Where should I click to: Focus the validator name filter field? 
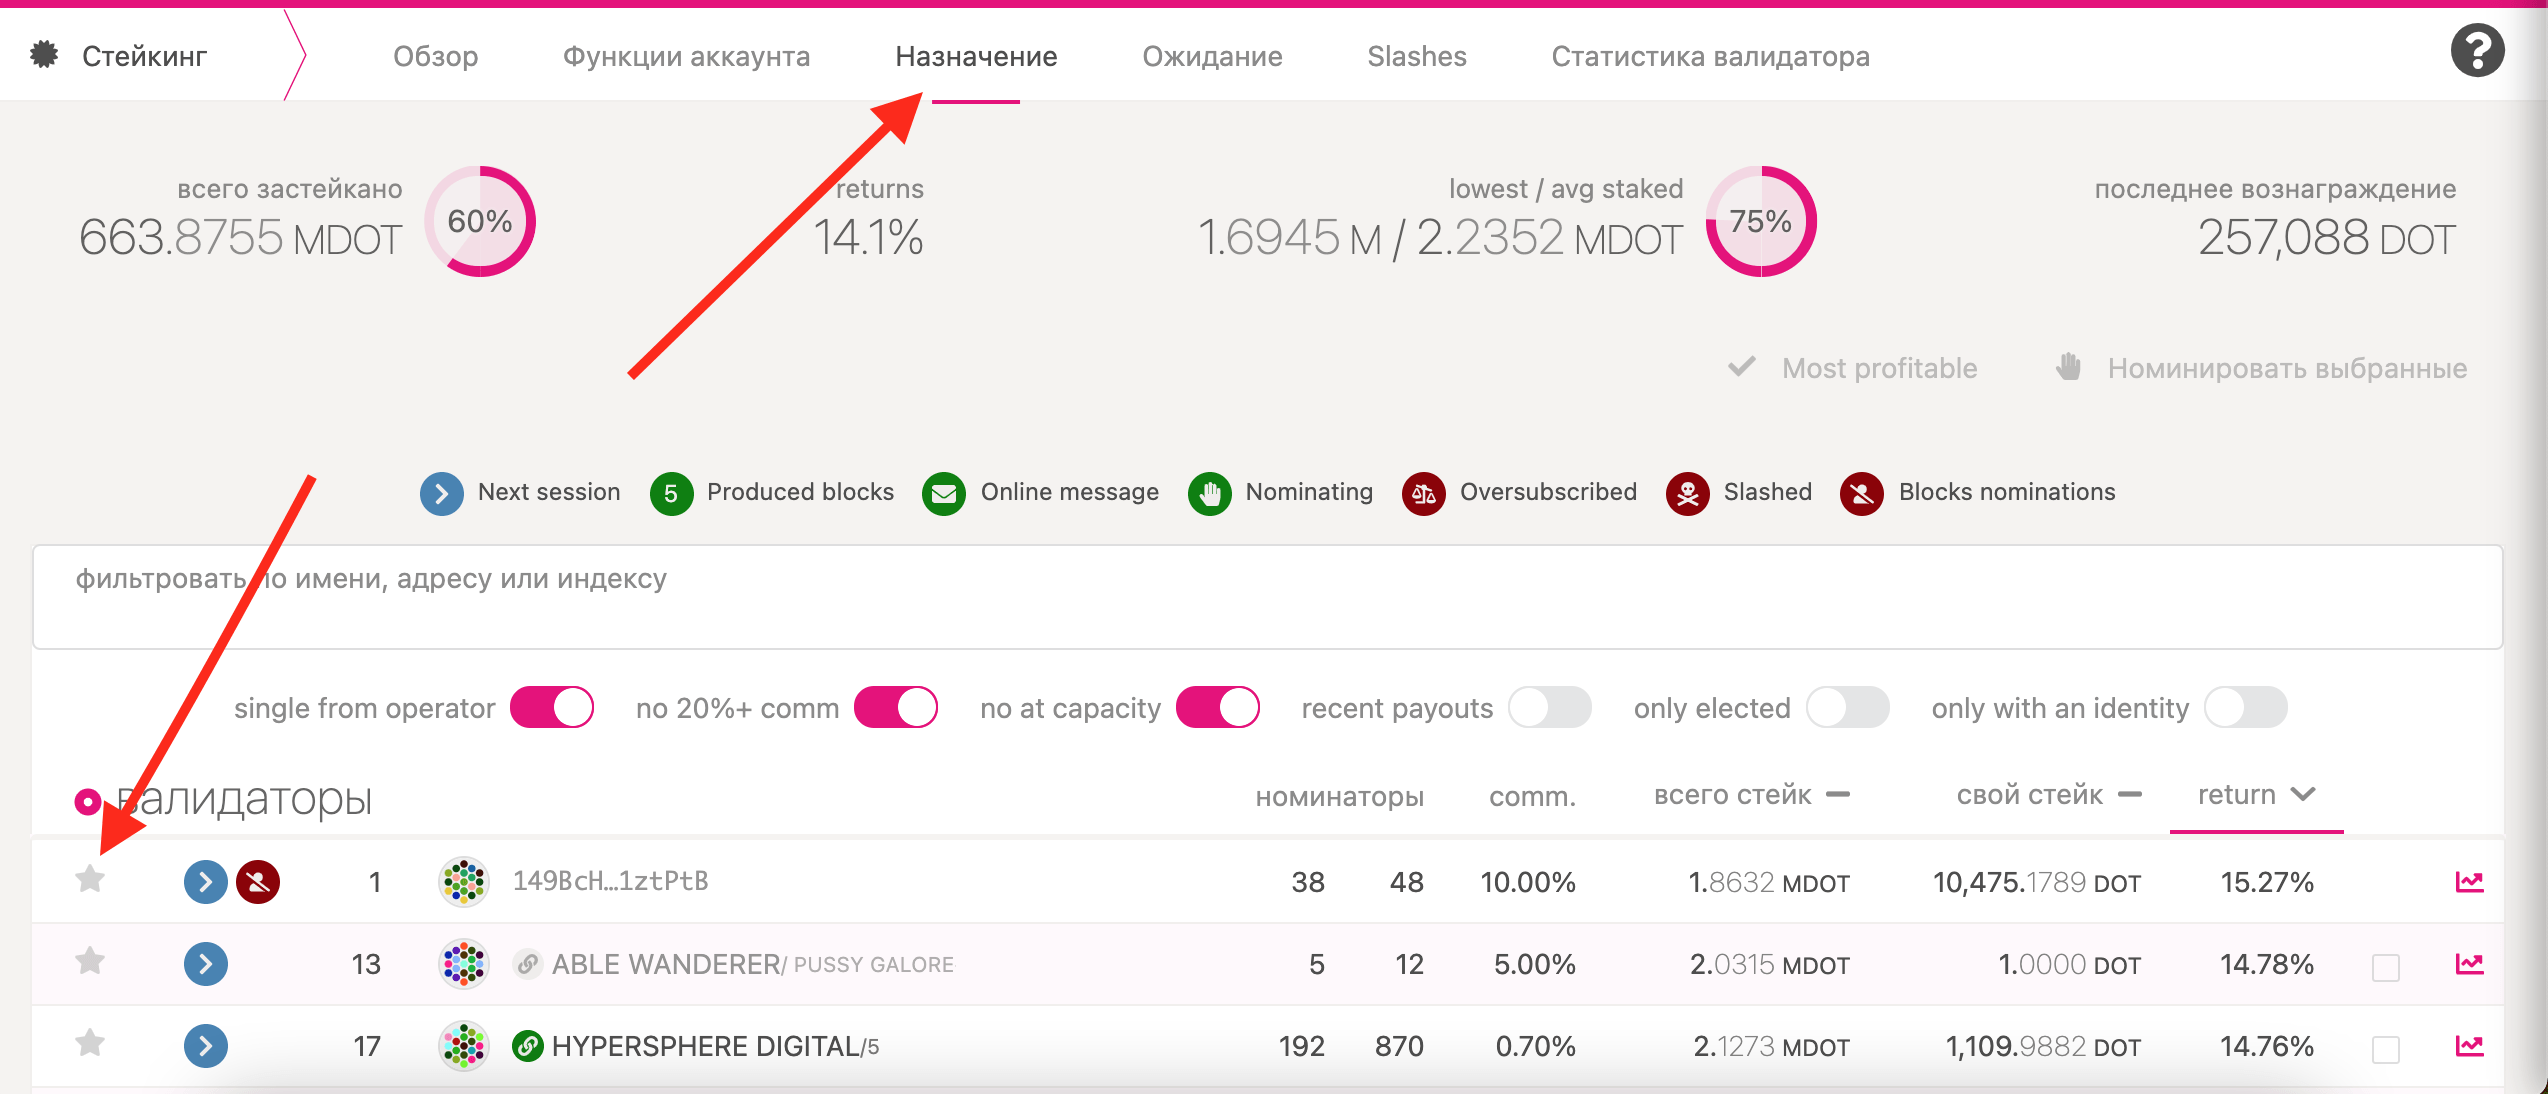coord(1268,597)
